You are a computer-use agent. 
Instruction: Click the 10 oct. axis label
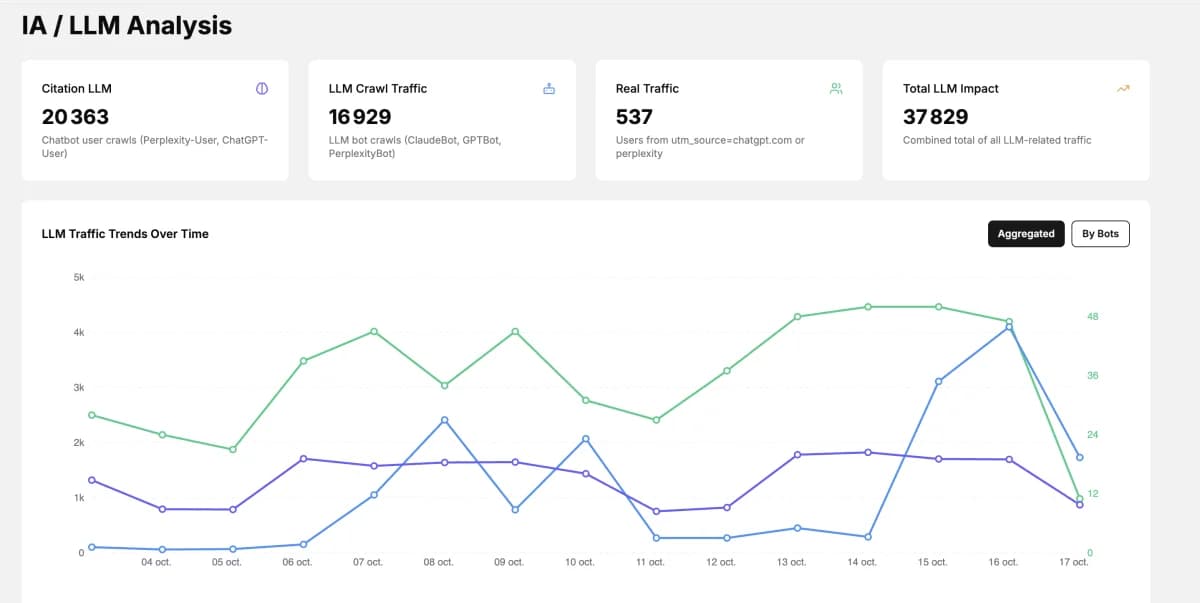579,562
